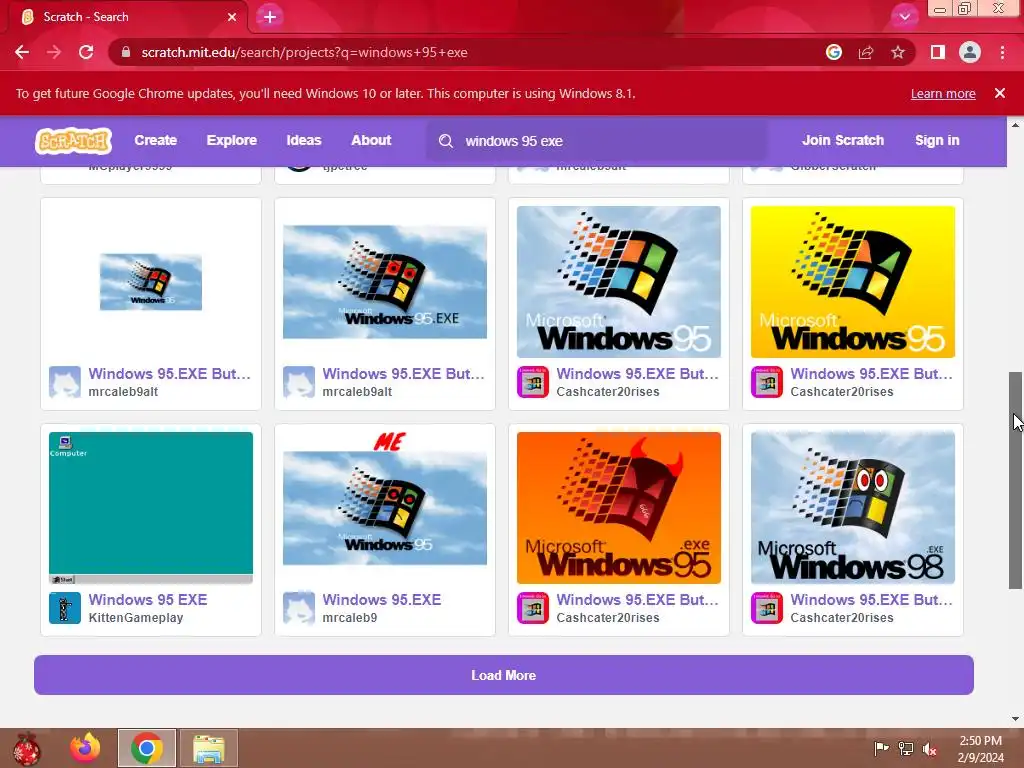Click the network tray icon

coord(906,749)
